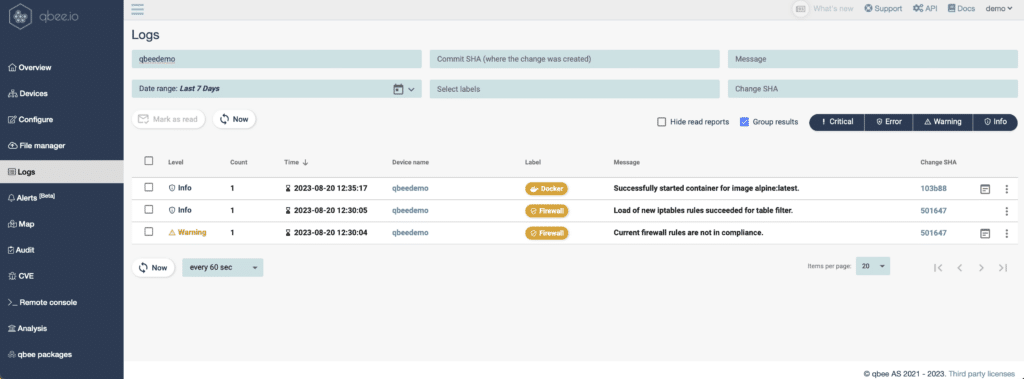Image resolution: width=1024 pixels, height=379 pixels.
Task: Click the Commit SHA filter field
Action: pos(574,59)
